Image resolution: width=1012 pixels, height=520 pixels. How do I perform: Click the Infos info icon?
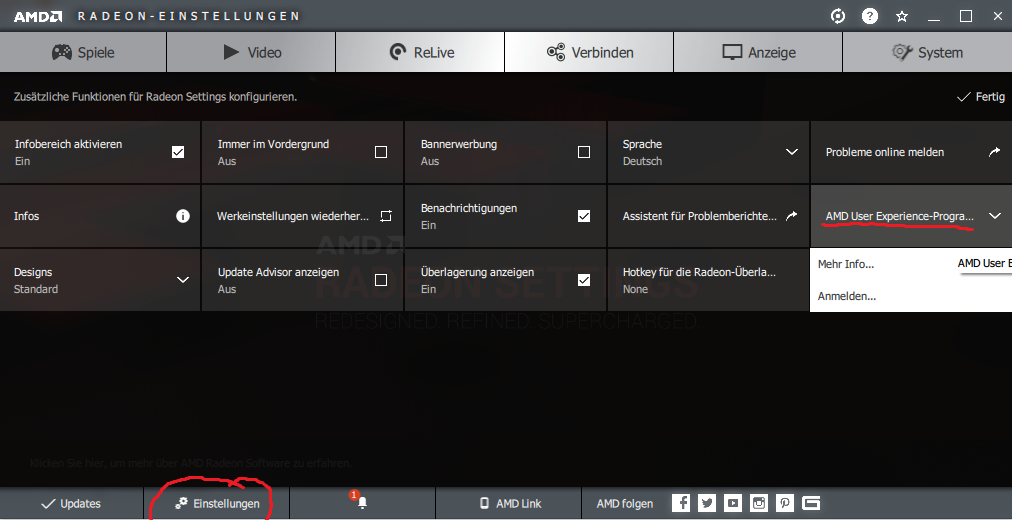(183, 215)
